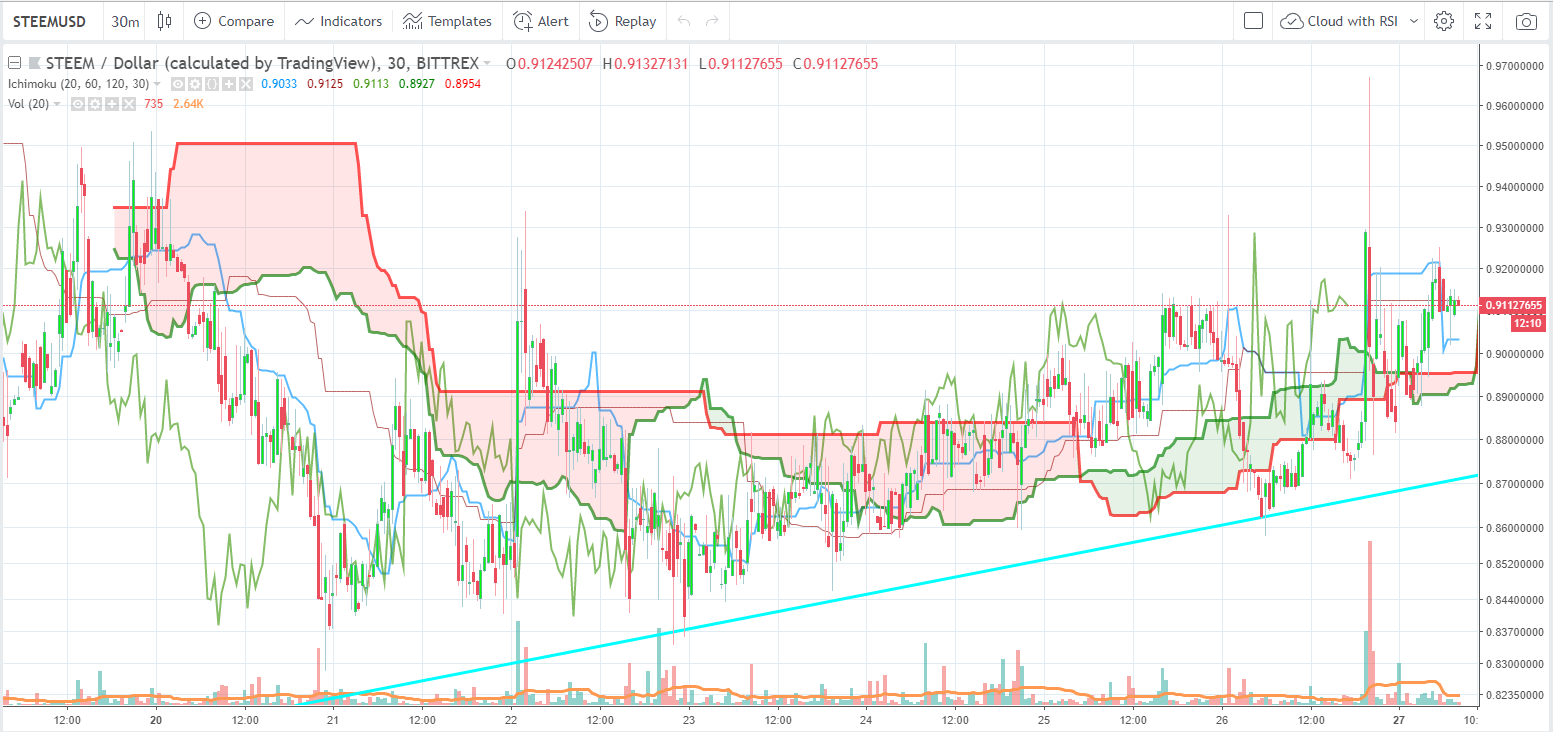Click the Ichimoku value 0.8927
Screen dimensions: 1553x732
click(x=417, y=84)
